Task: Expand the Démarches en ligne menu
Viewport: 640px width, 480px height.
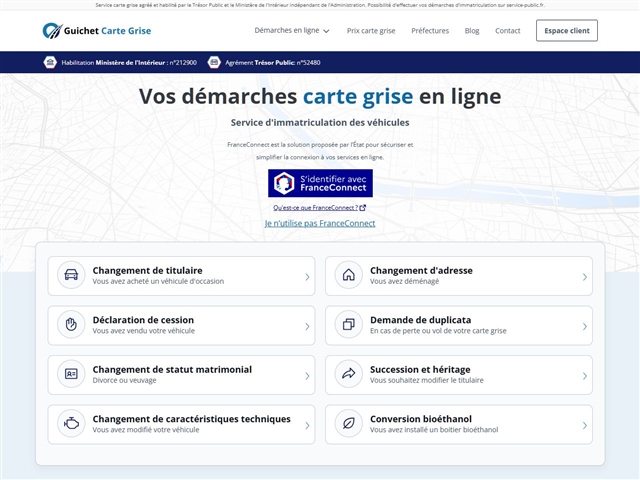Action: click(291, 31)
